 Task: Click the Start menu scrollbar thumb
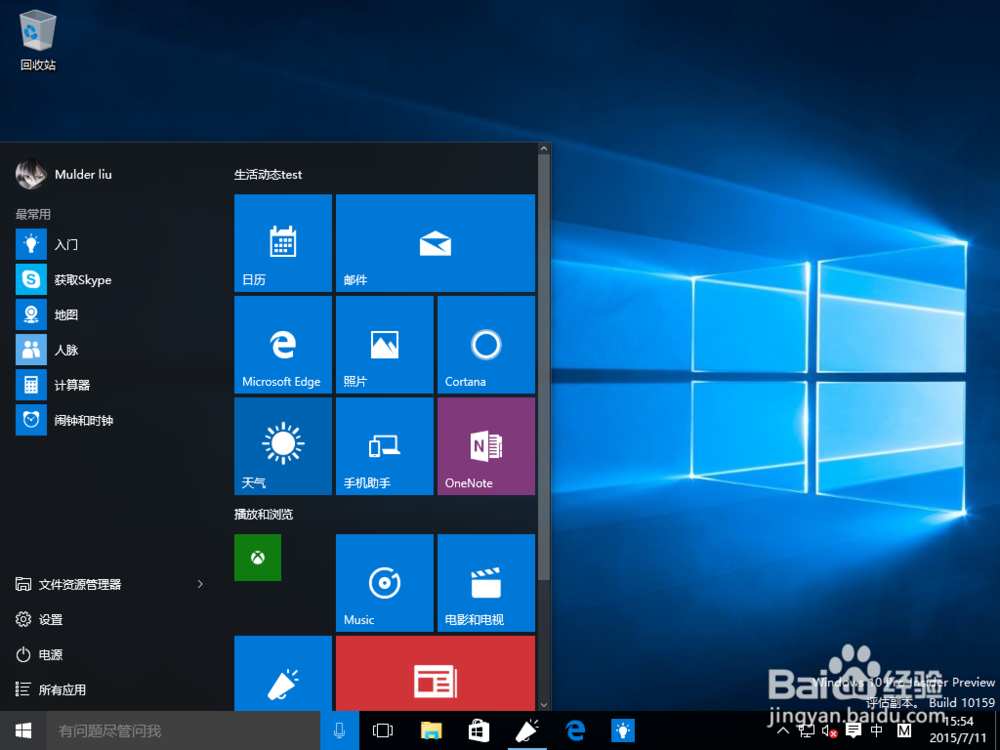pyautogui.click(x=544, y=367)
